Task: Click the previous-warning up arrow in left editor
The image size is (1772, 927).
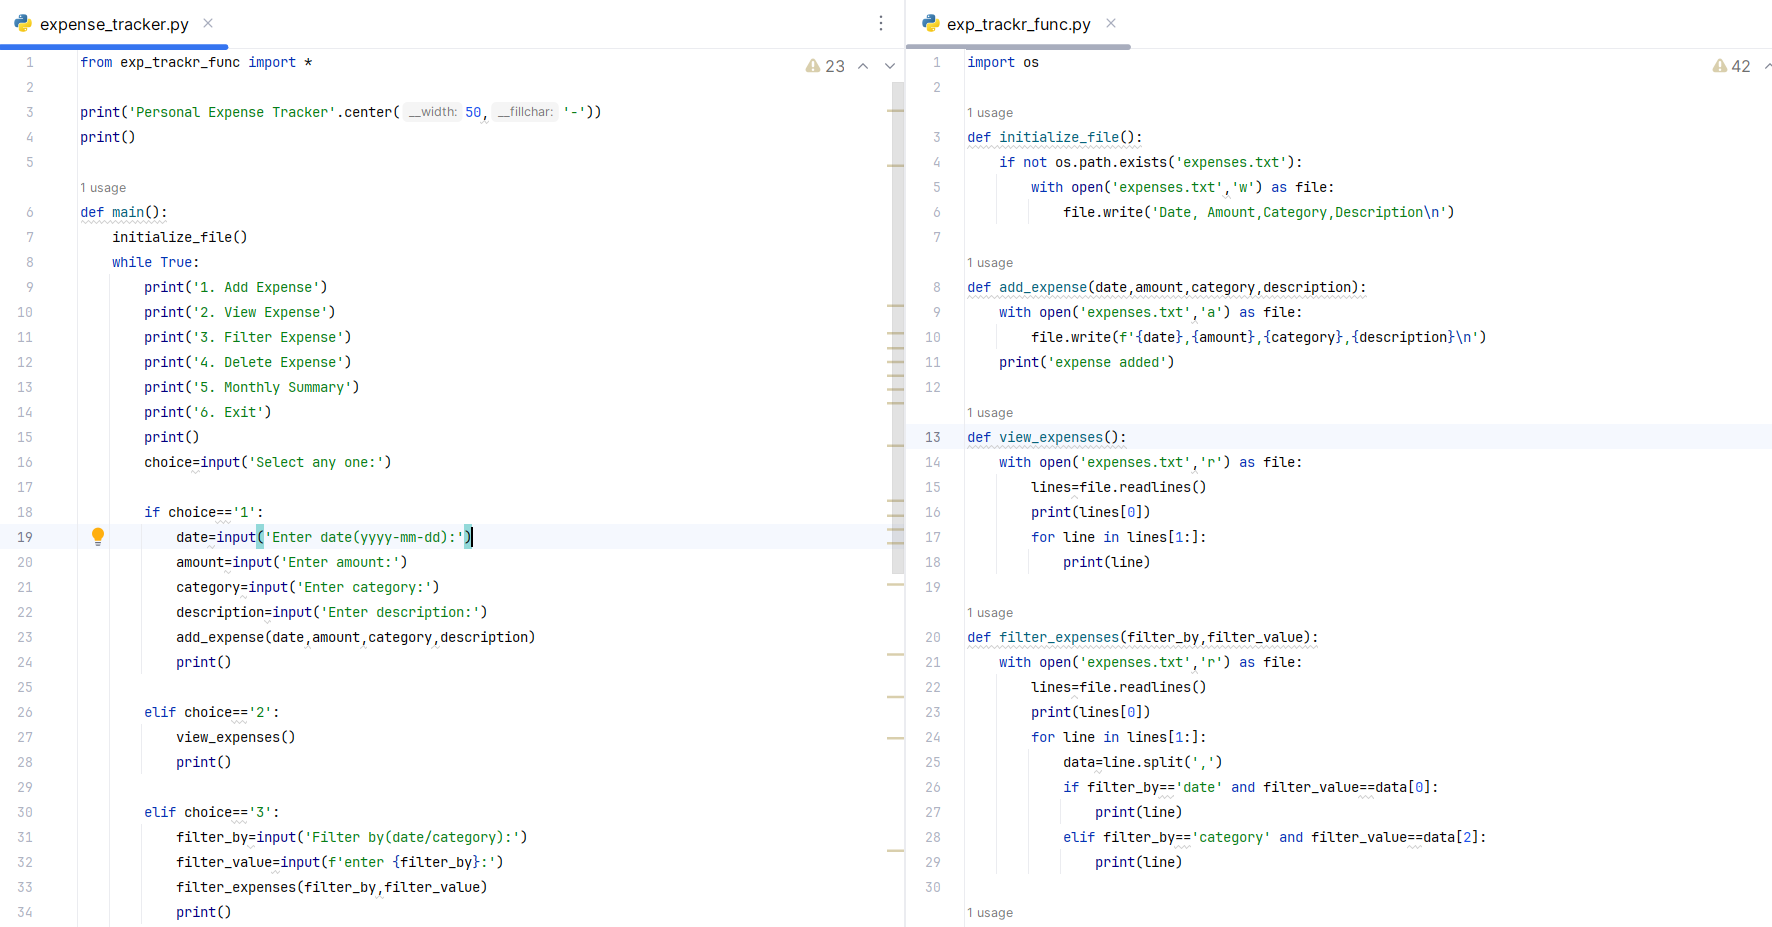Action: click(862, 65)
